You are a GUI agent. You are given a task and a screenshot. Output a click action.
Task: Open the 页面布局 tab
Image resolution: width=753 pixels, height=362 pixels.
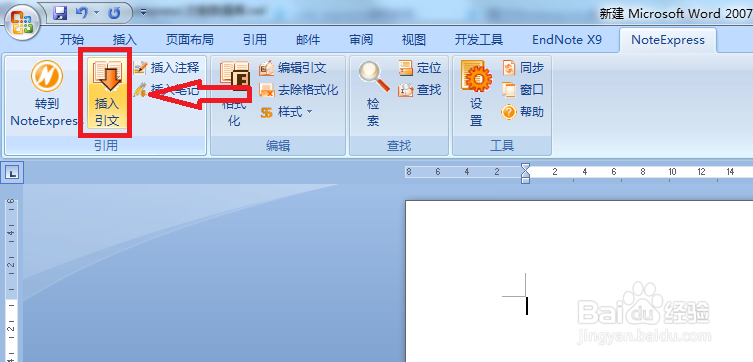point(190,40)
